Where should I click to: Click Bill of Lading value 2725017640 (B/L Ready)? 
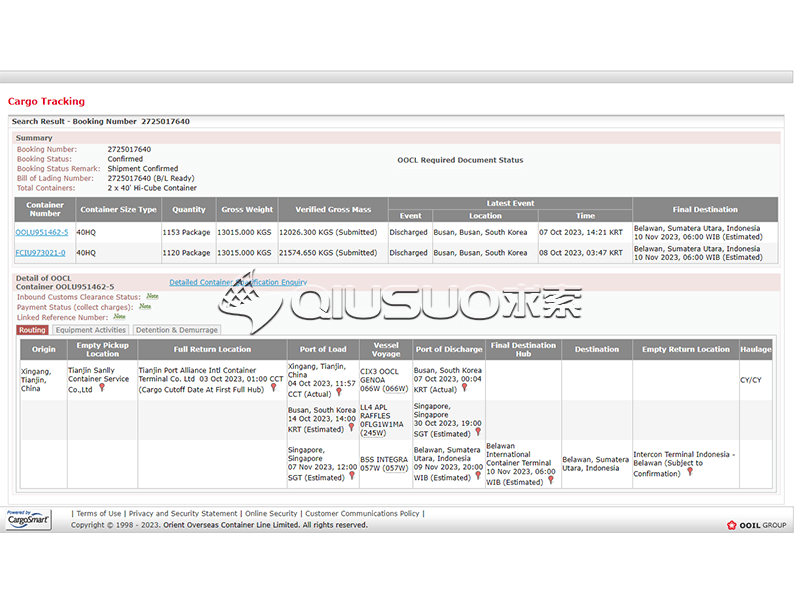point(151,179)
